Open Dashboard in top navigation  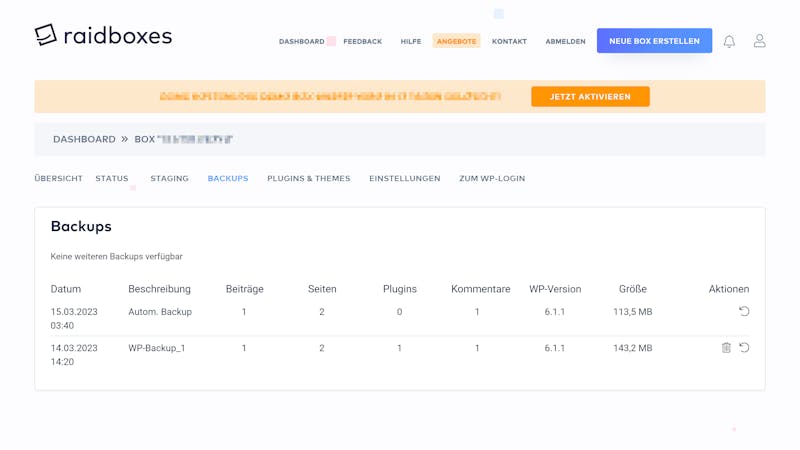pos(302,41)
